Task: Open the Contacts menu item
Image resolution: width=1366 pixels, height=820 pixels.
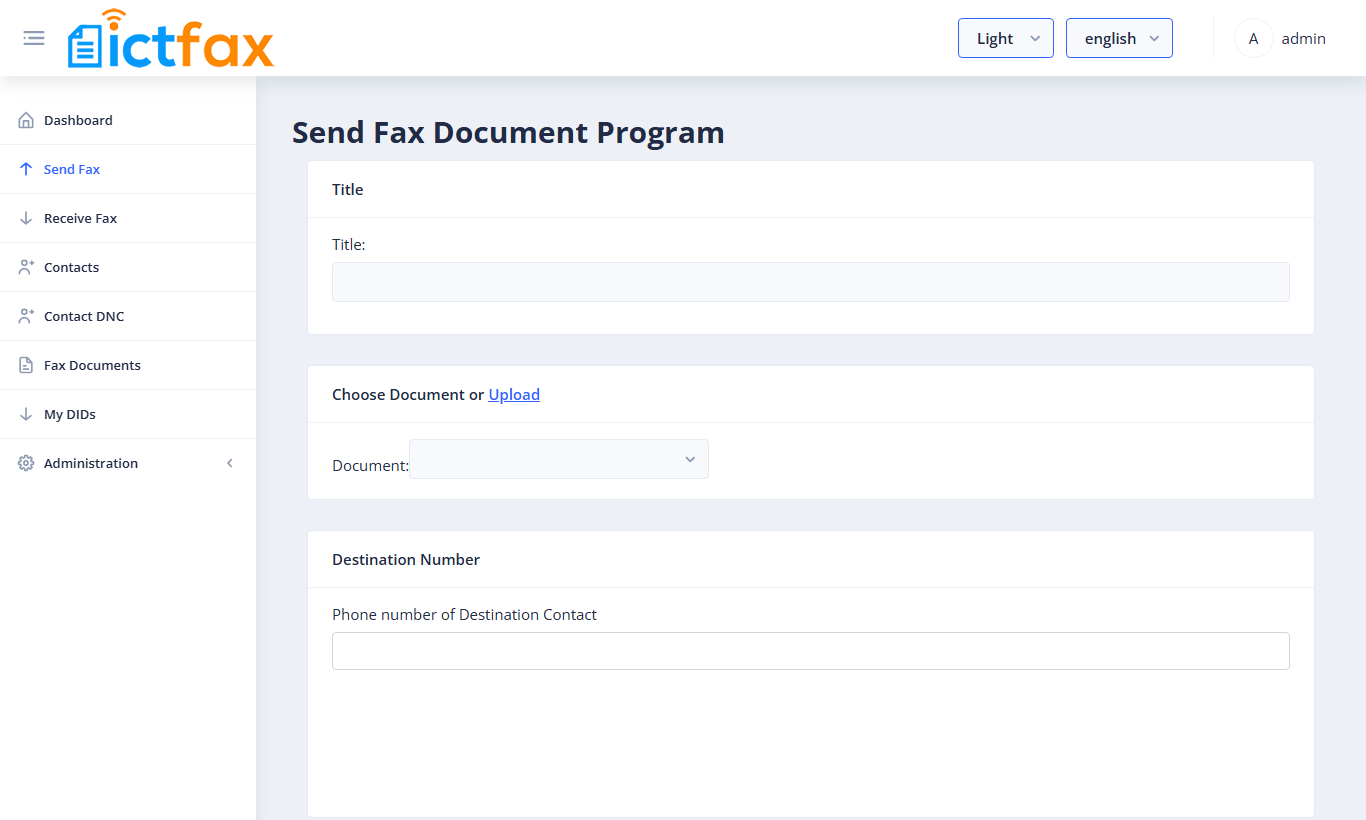Action: 128,267
